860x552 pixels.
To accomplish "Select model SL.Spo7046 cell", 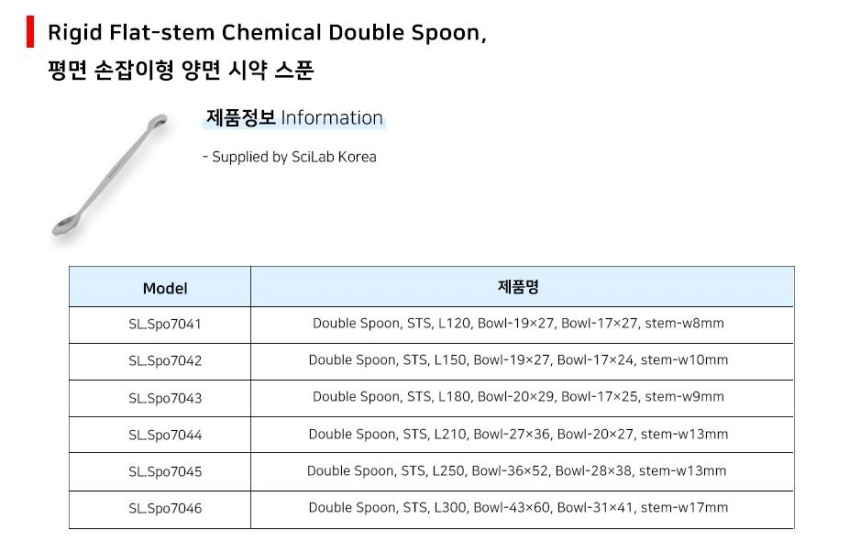I will (x=165, y=508).
